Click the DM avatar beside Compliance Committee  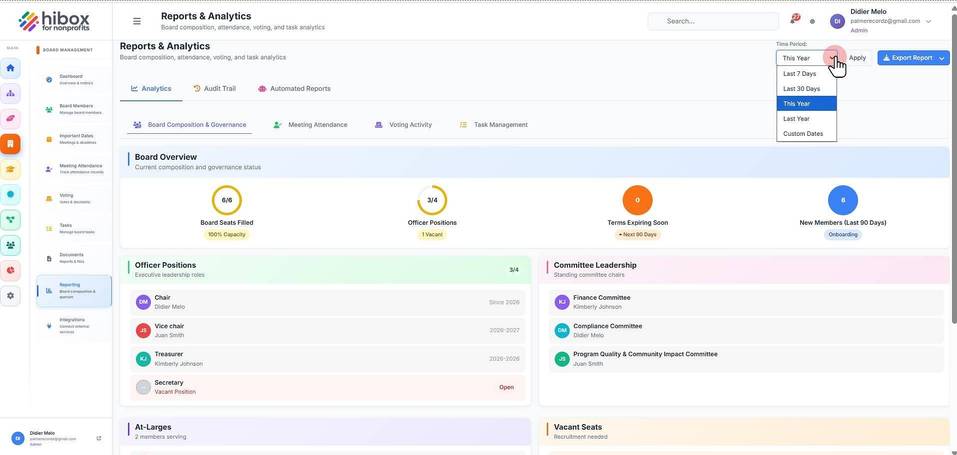click(562, 330)
